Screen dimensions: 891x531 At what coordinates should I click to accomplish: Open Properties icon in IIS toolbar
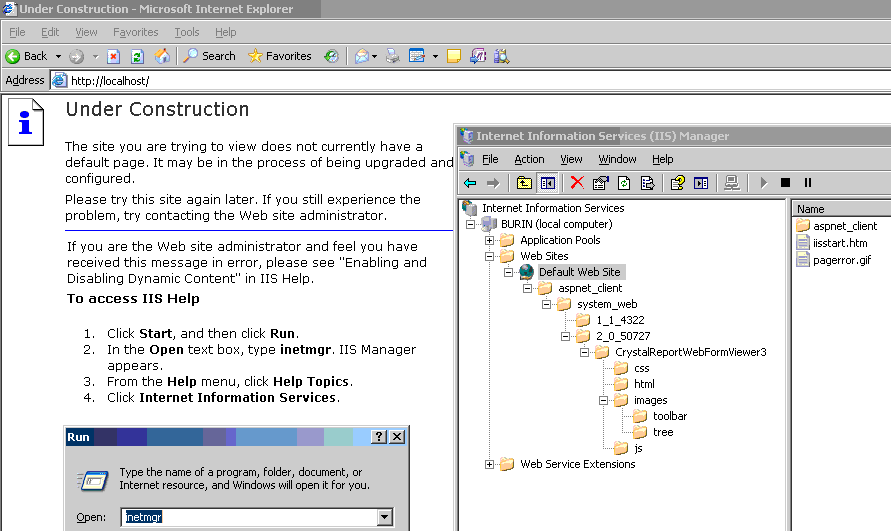point(600,183)
